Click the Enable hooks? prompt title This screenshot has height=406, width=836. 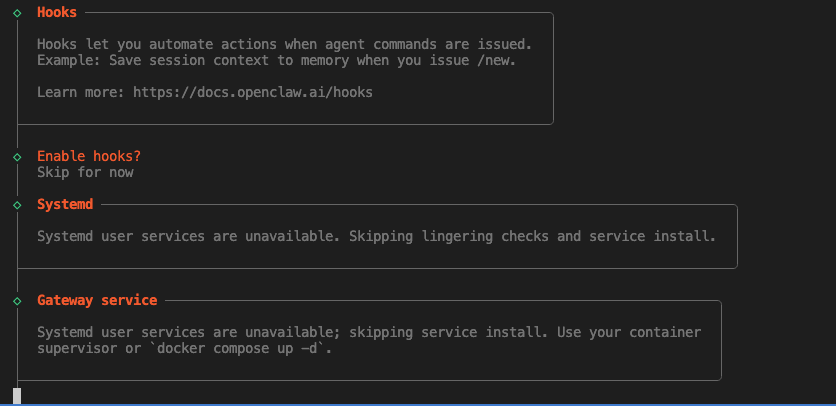coord(89,157)
